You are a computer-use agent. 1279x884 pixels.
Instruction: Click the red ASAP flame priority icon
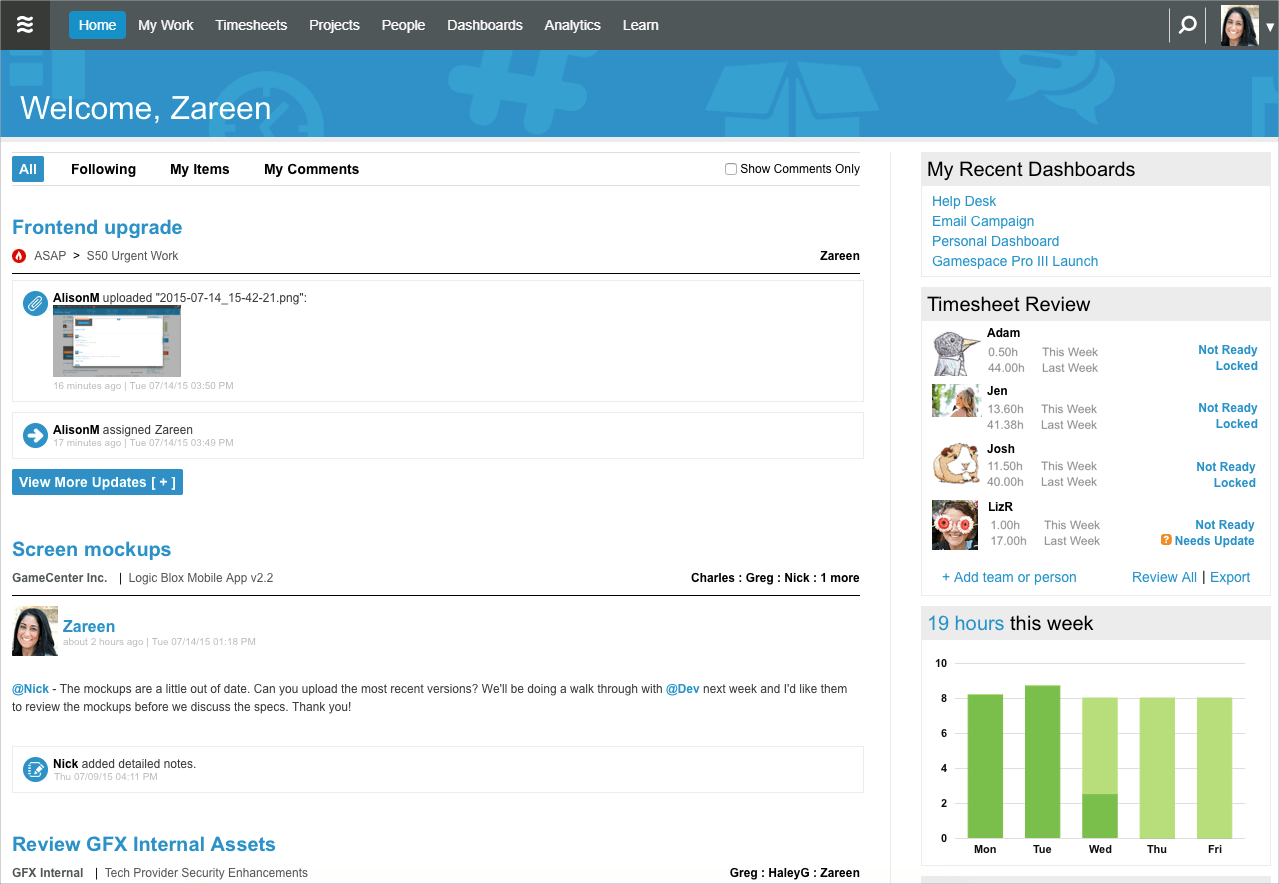[x=19, y=256]
